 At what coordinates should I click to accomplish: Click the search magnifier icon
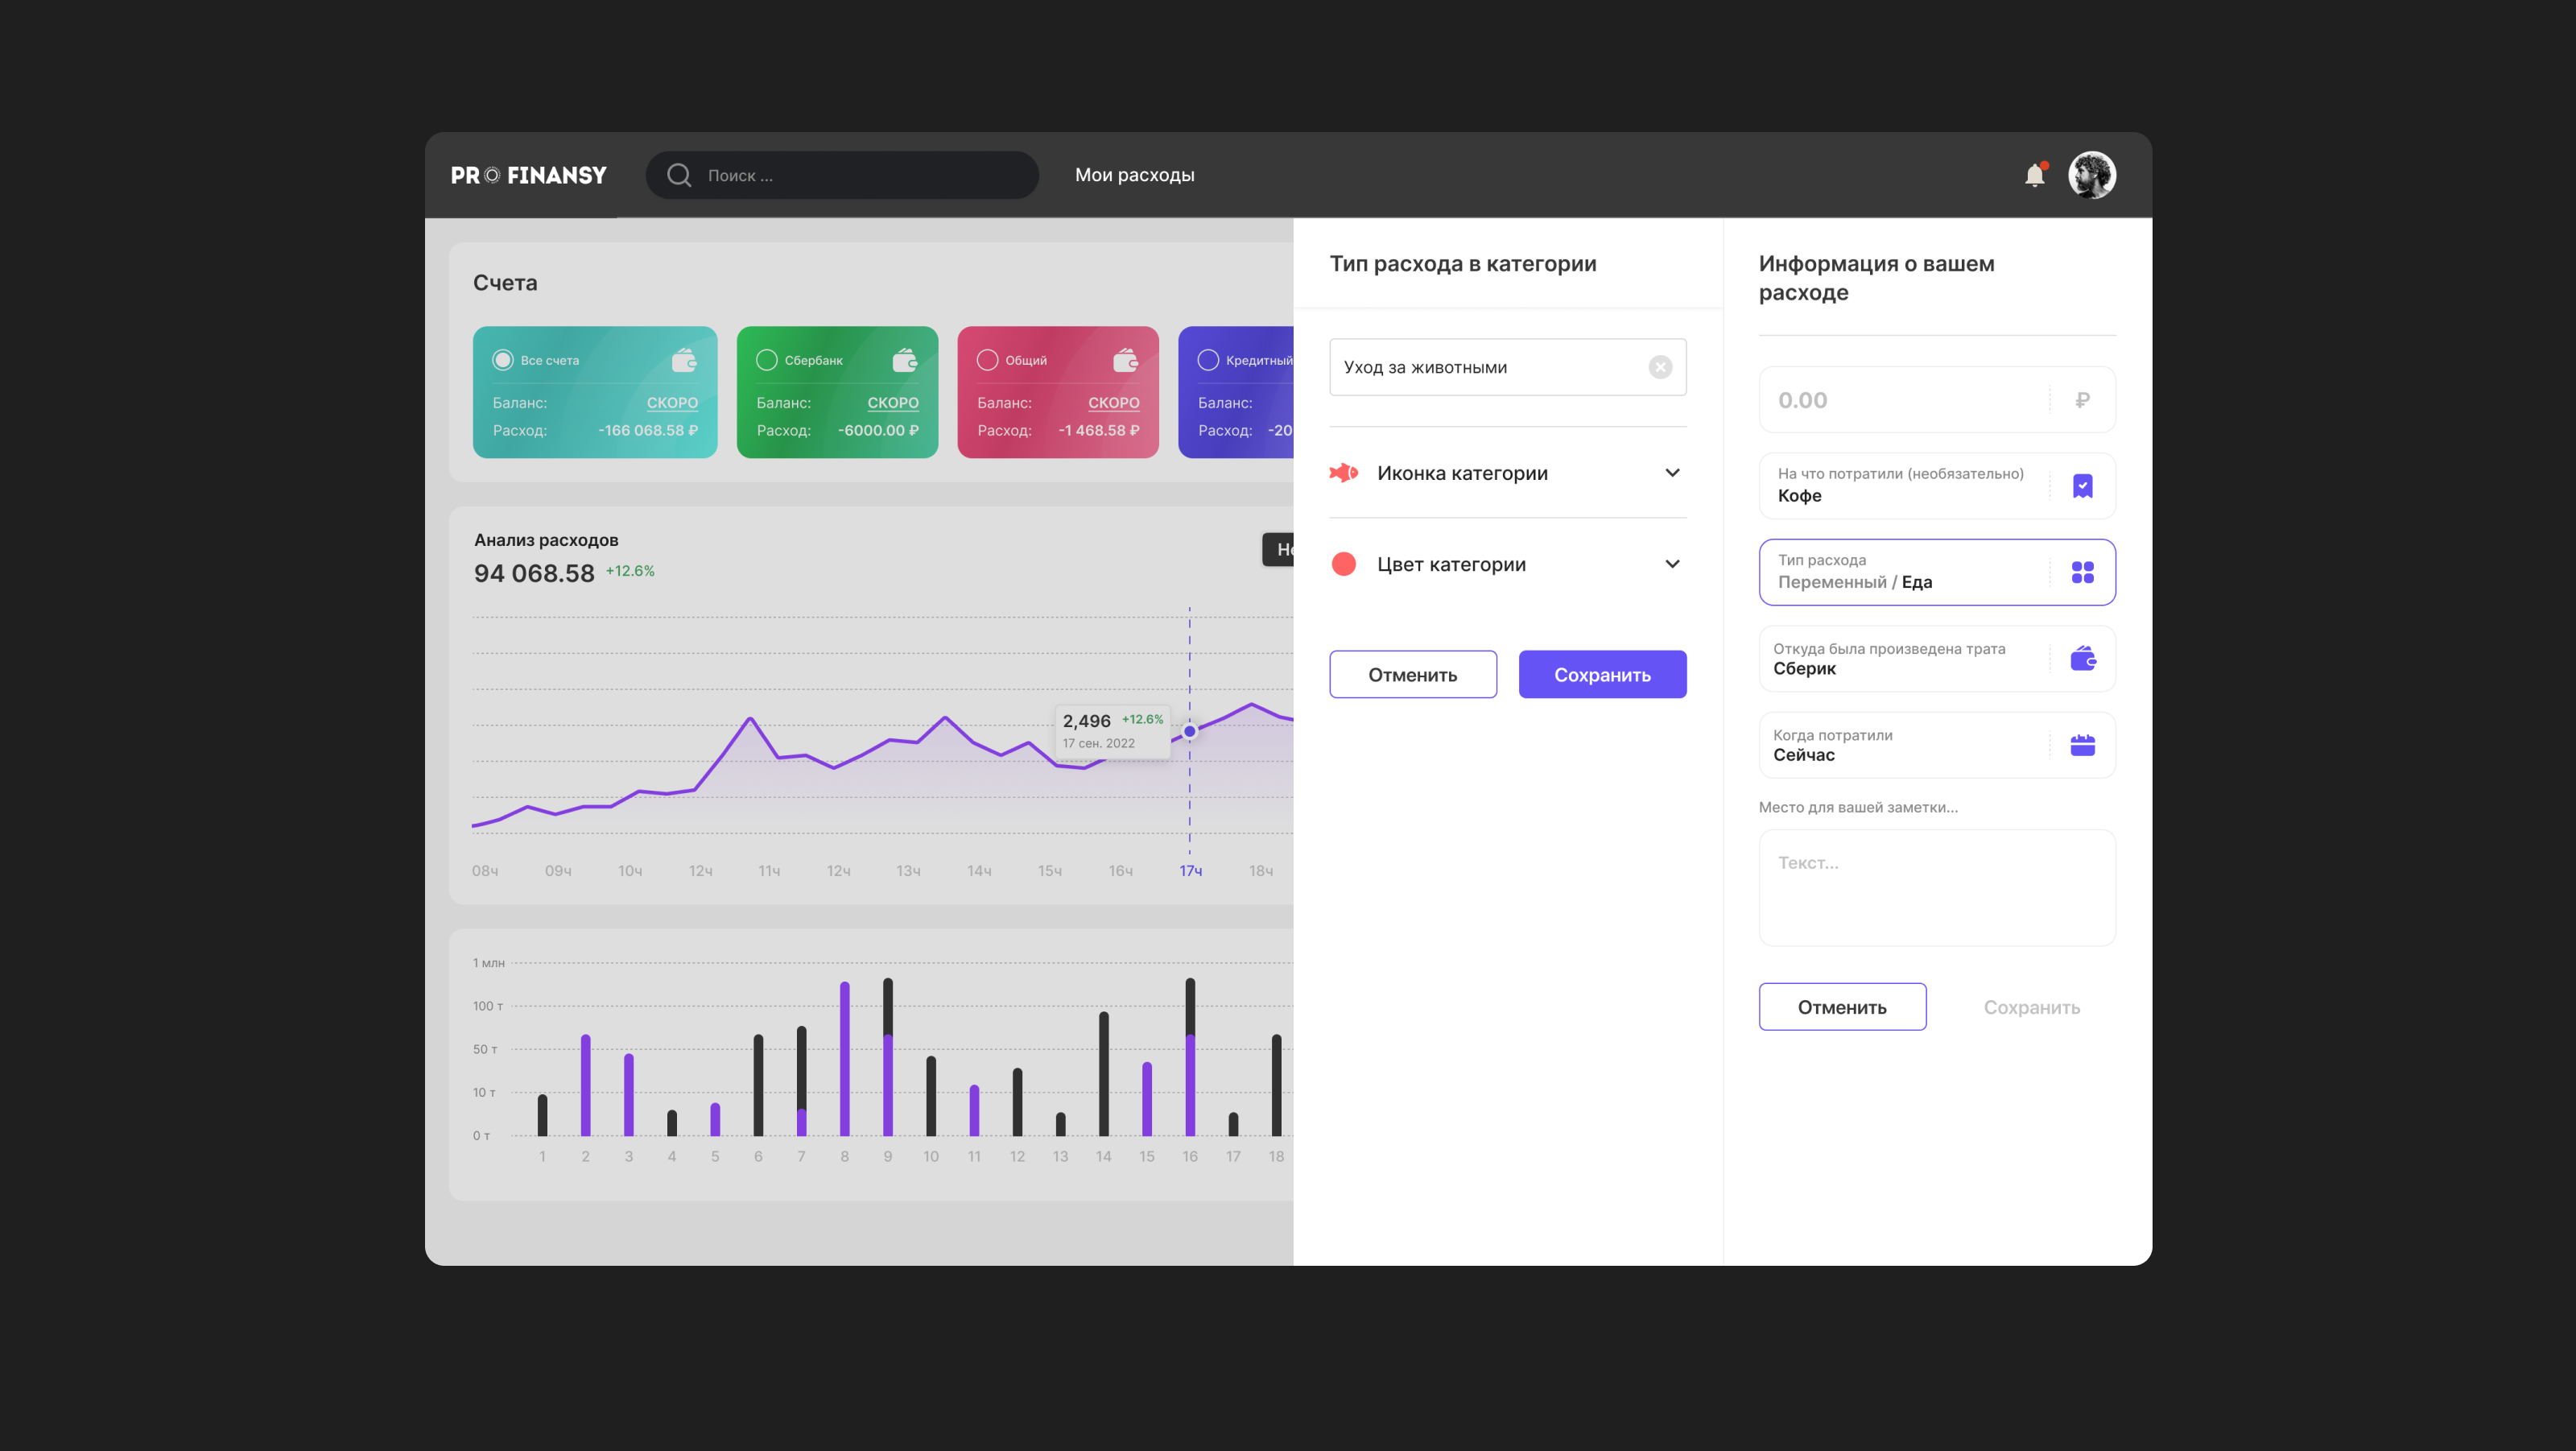(679, 175)
